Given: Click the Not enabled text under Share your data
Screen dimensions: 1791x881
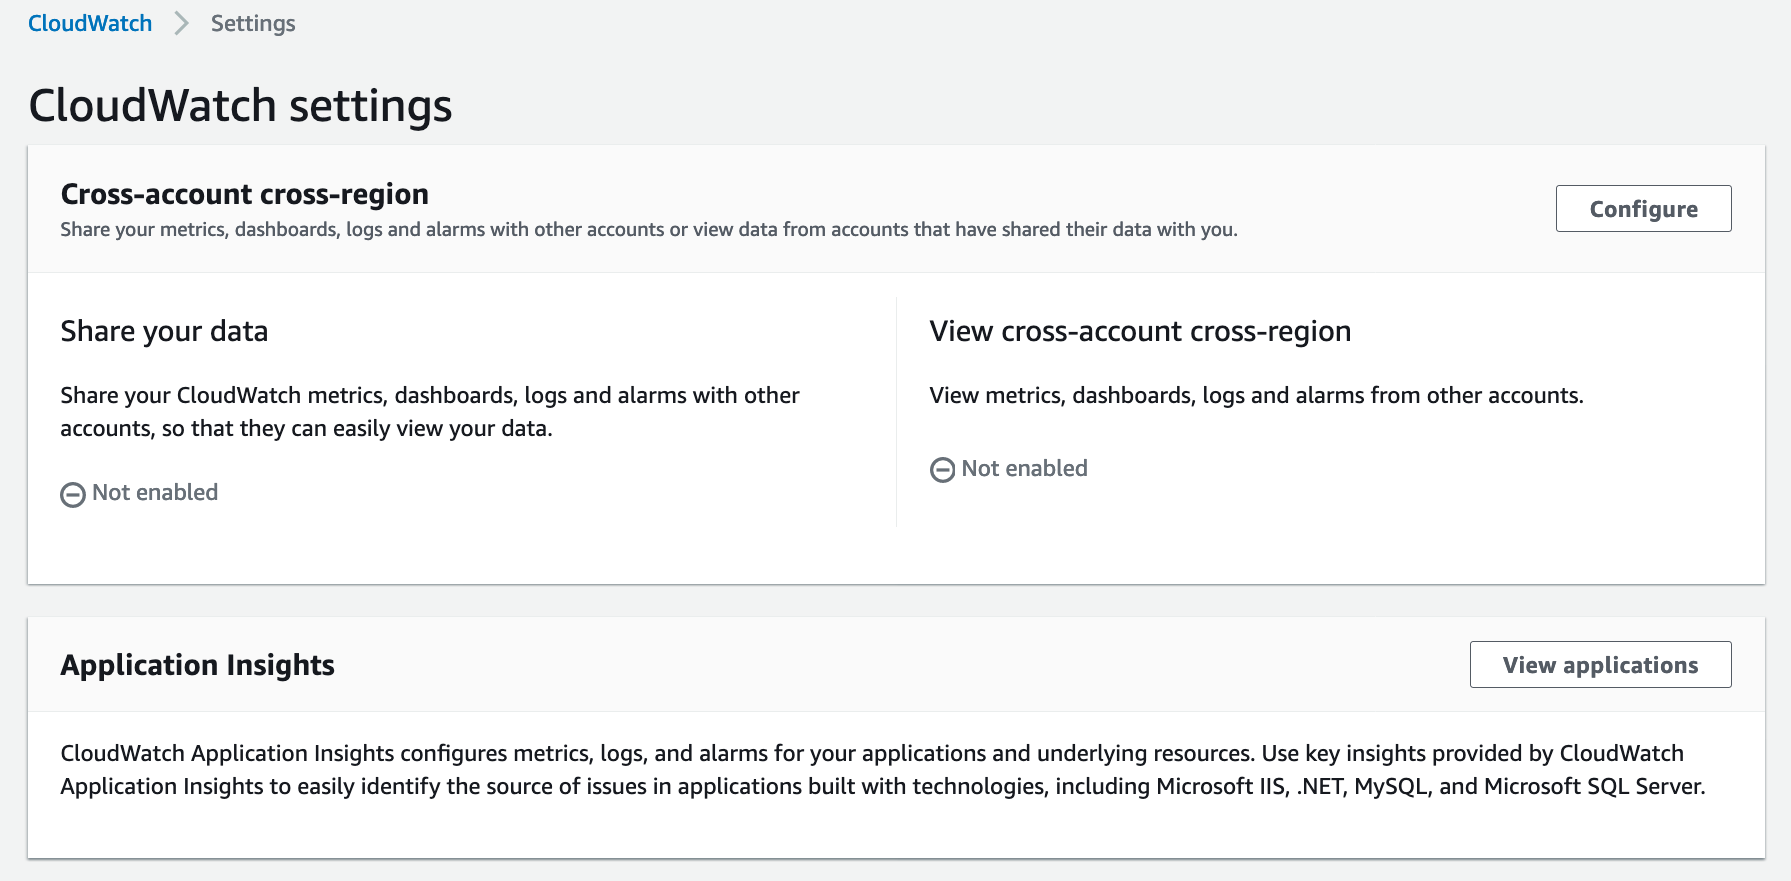Looking at the screenshot, I should click(155, 493).
